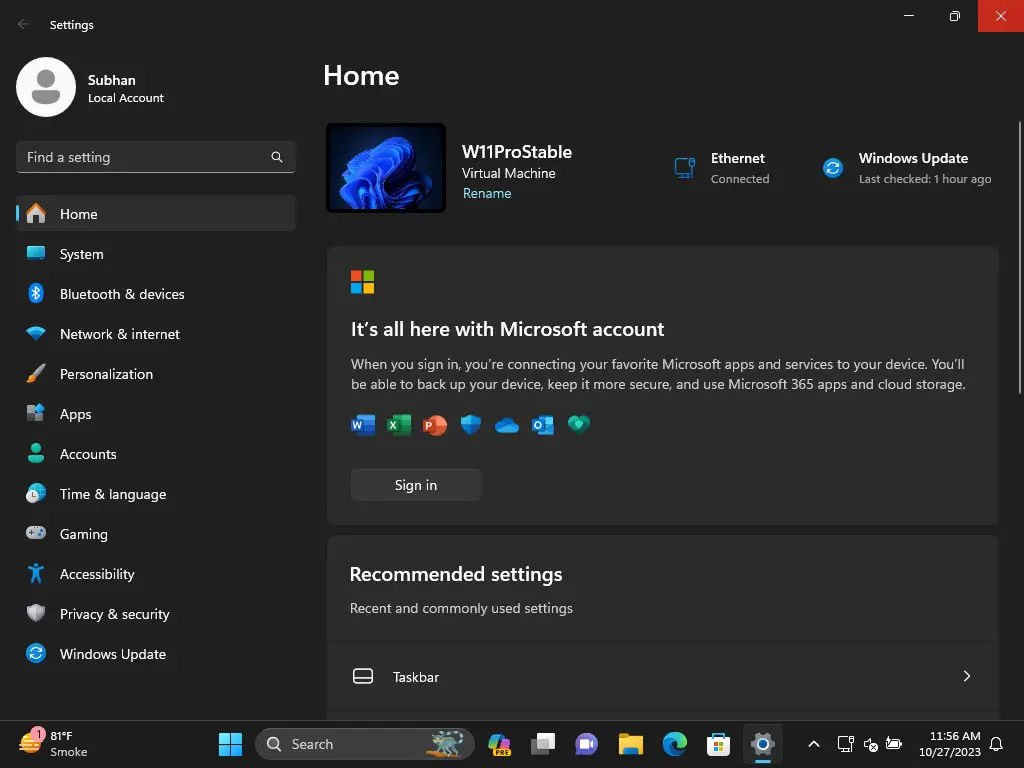
Task: Open Network & internet settings
Action: pyautogui.click(x=156, y=334)
